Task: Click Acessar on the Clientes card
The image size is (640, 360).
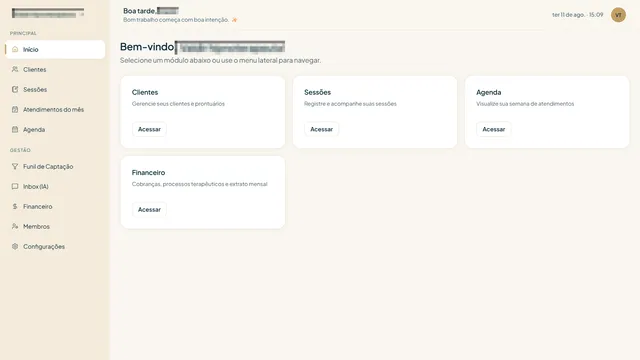Action: (149, 129)
